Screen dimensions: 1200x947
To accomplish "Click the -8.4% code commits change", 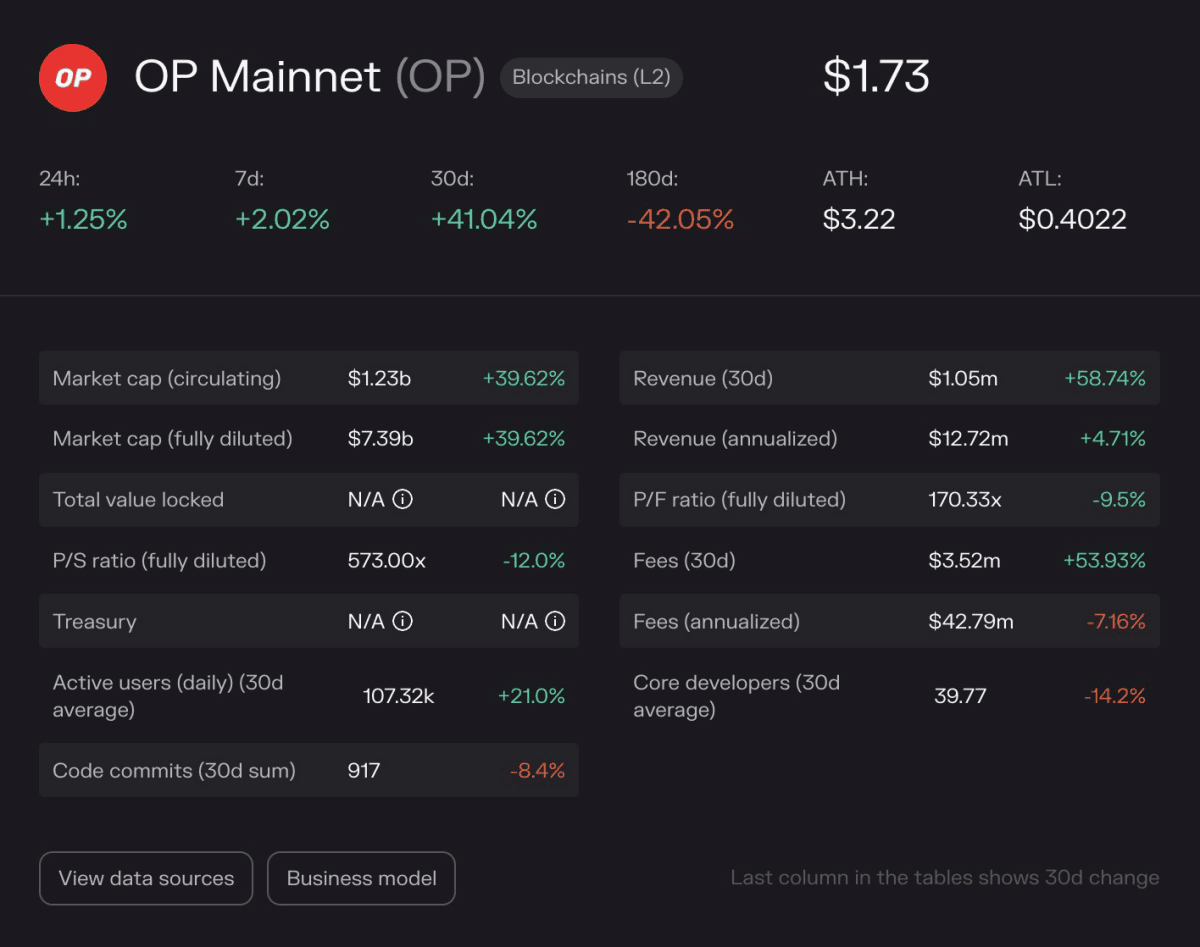I will point(537,770).
